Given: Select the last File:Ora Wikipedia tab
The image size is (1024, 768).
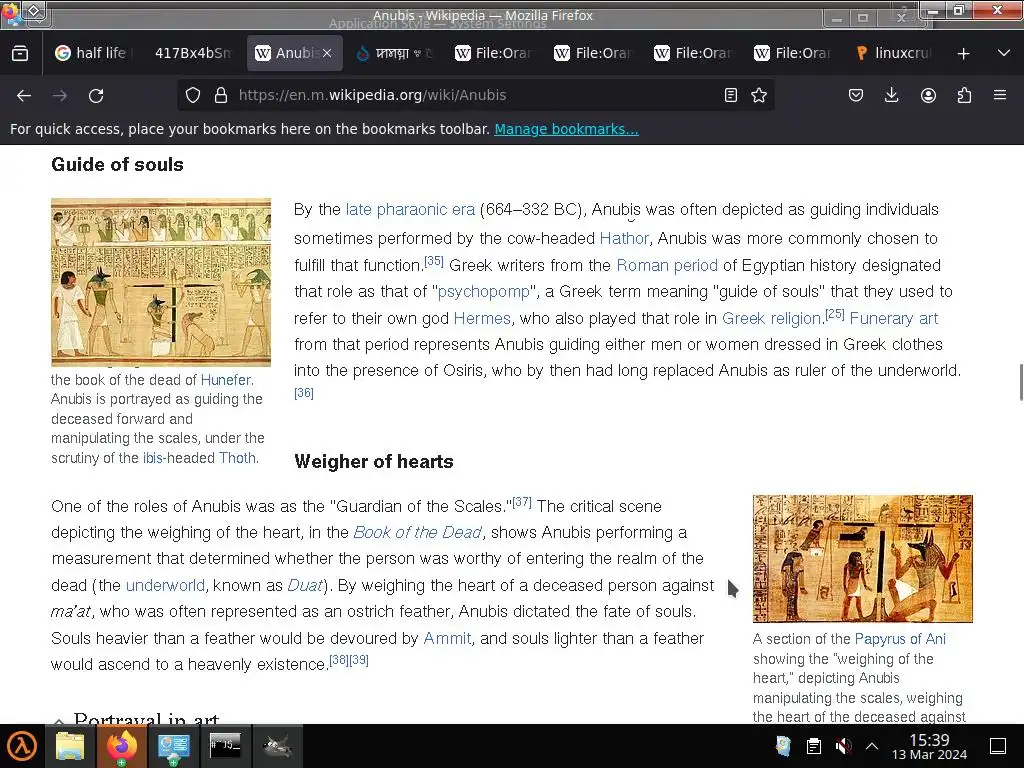Looking at the screenshot, I should [795, 53].
